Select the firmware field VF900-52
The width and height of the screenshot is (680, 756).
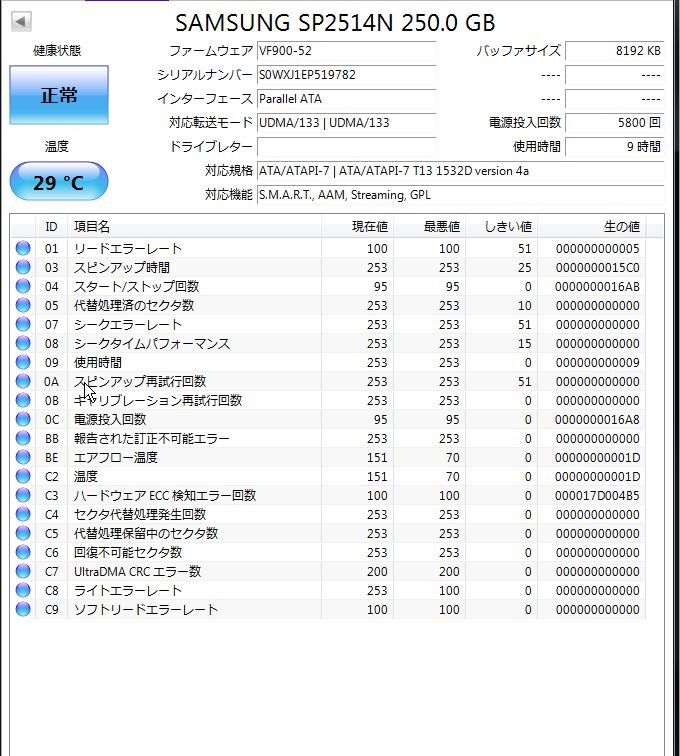click(x=346, y=51)
